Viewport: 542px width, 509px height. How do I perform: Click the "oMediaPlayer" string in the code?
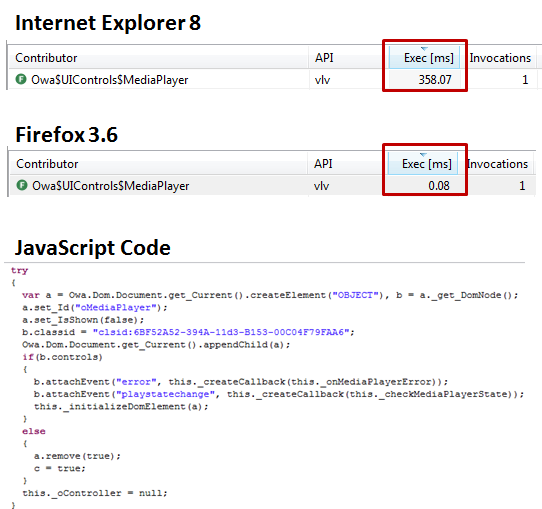coord(116,308)
